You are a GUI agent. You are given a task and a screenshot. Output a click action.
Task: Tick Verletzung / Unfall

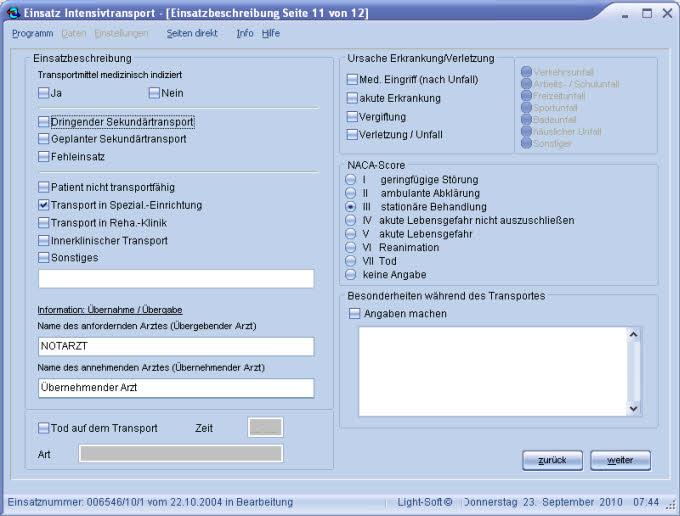(352, 135)
